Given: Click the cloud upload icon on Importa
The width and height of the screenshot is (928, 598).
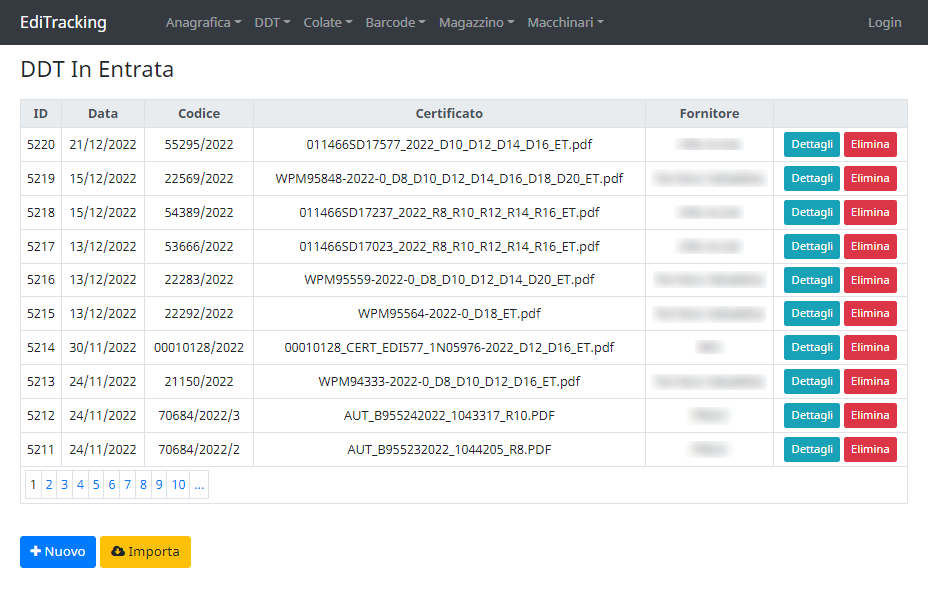Looking at the screenshot, I should pyautogui.click(x=117, y=552).
